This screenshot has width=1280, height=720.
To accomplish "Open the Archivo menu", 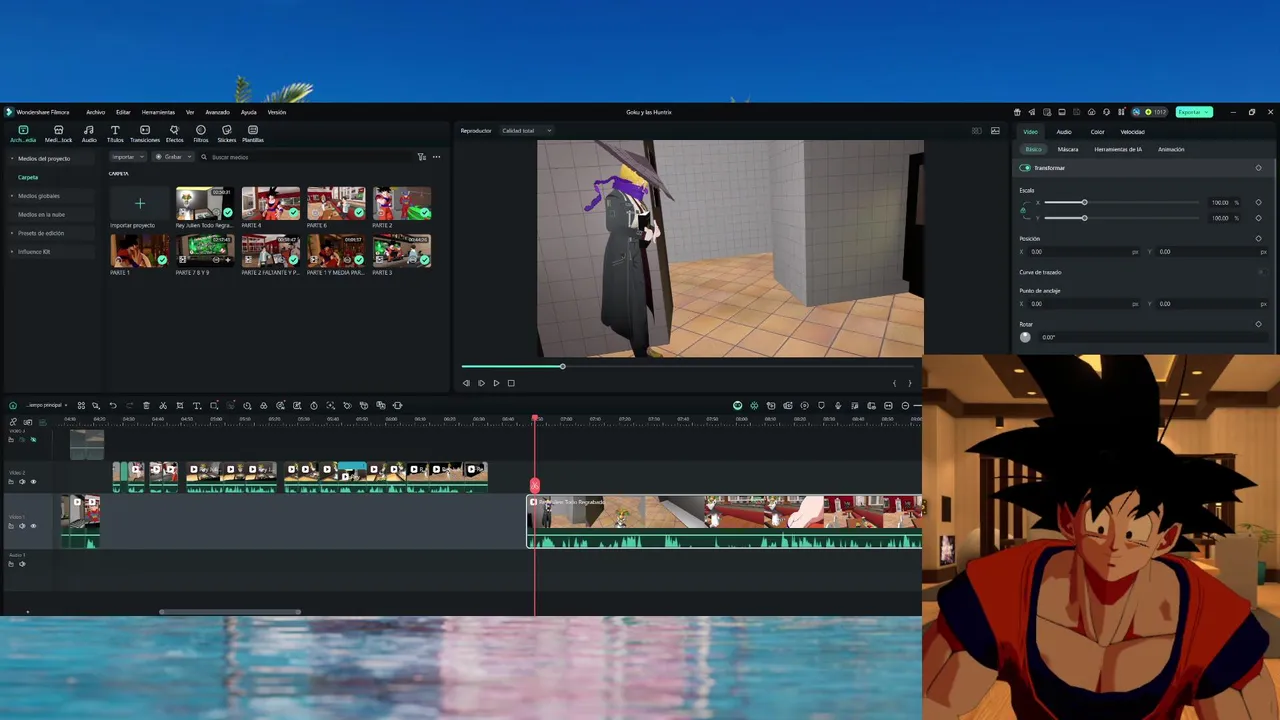I will pos(95,112).
